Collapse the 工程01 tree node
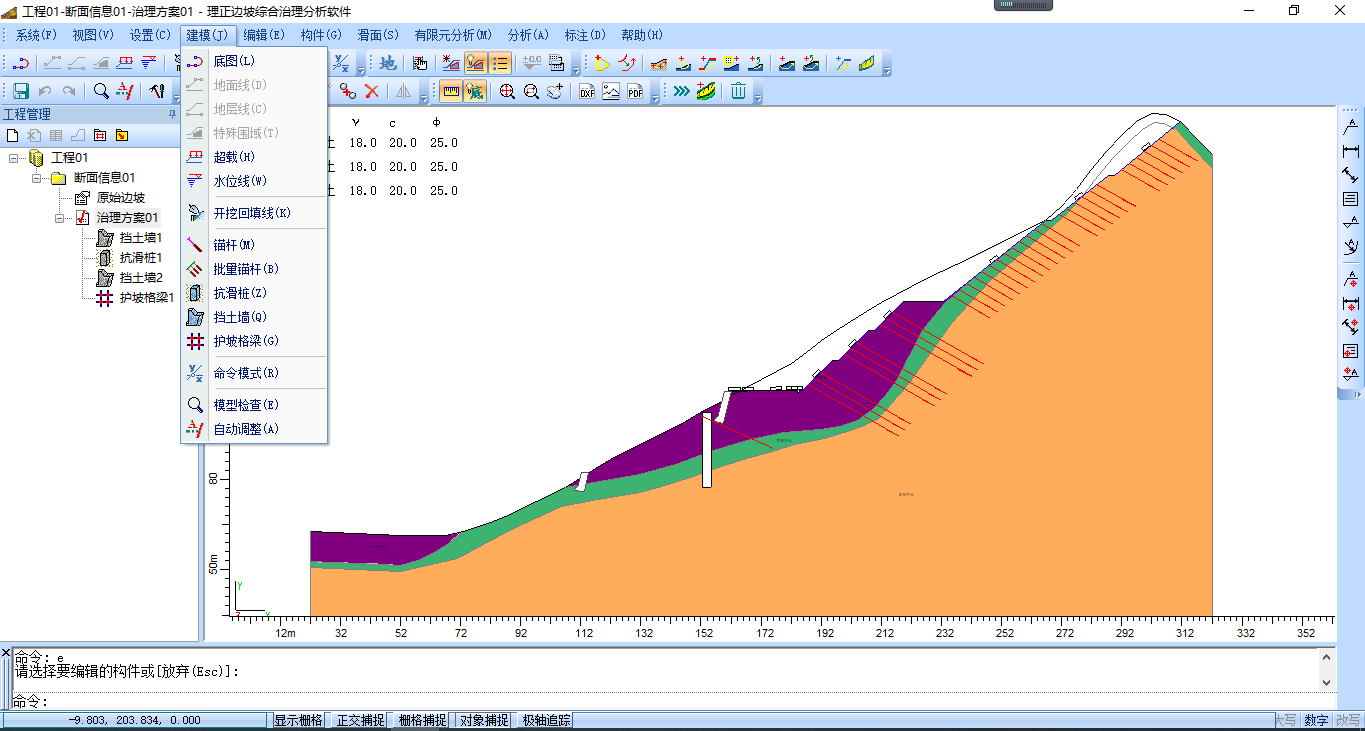Screen dimensions: 1365x731 pos(14,158)
